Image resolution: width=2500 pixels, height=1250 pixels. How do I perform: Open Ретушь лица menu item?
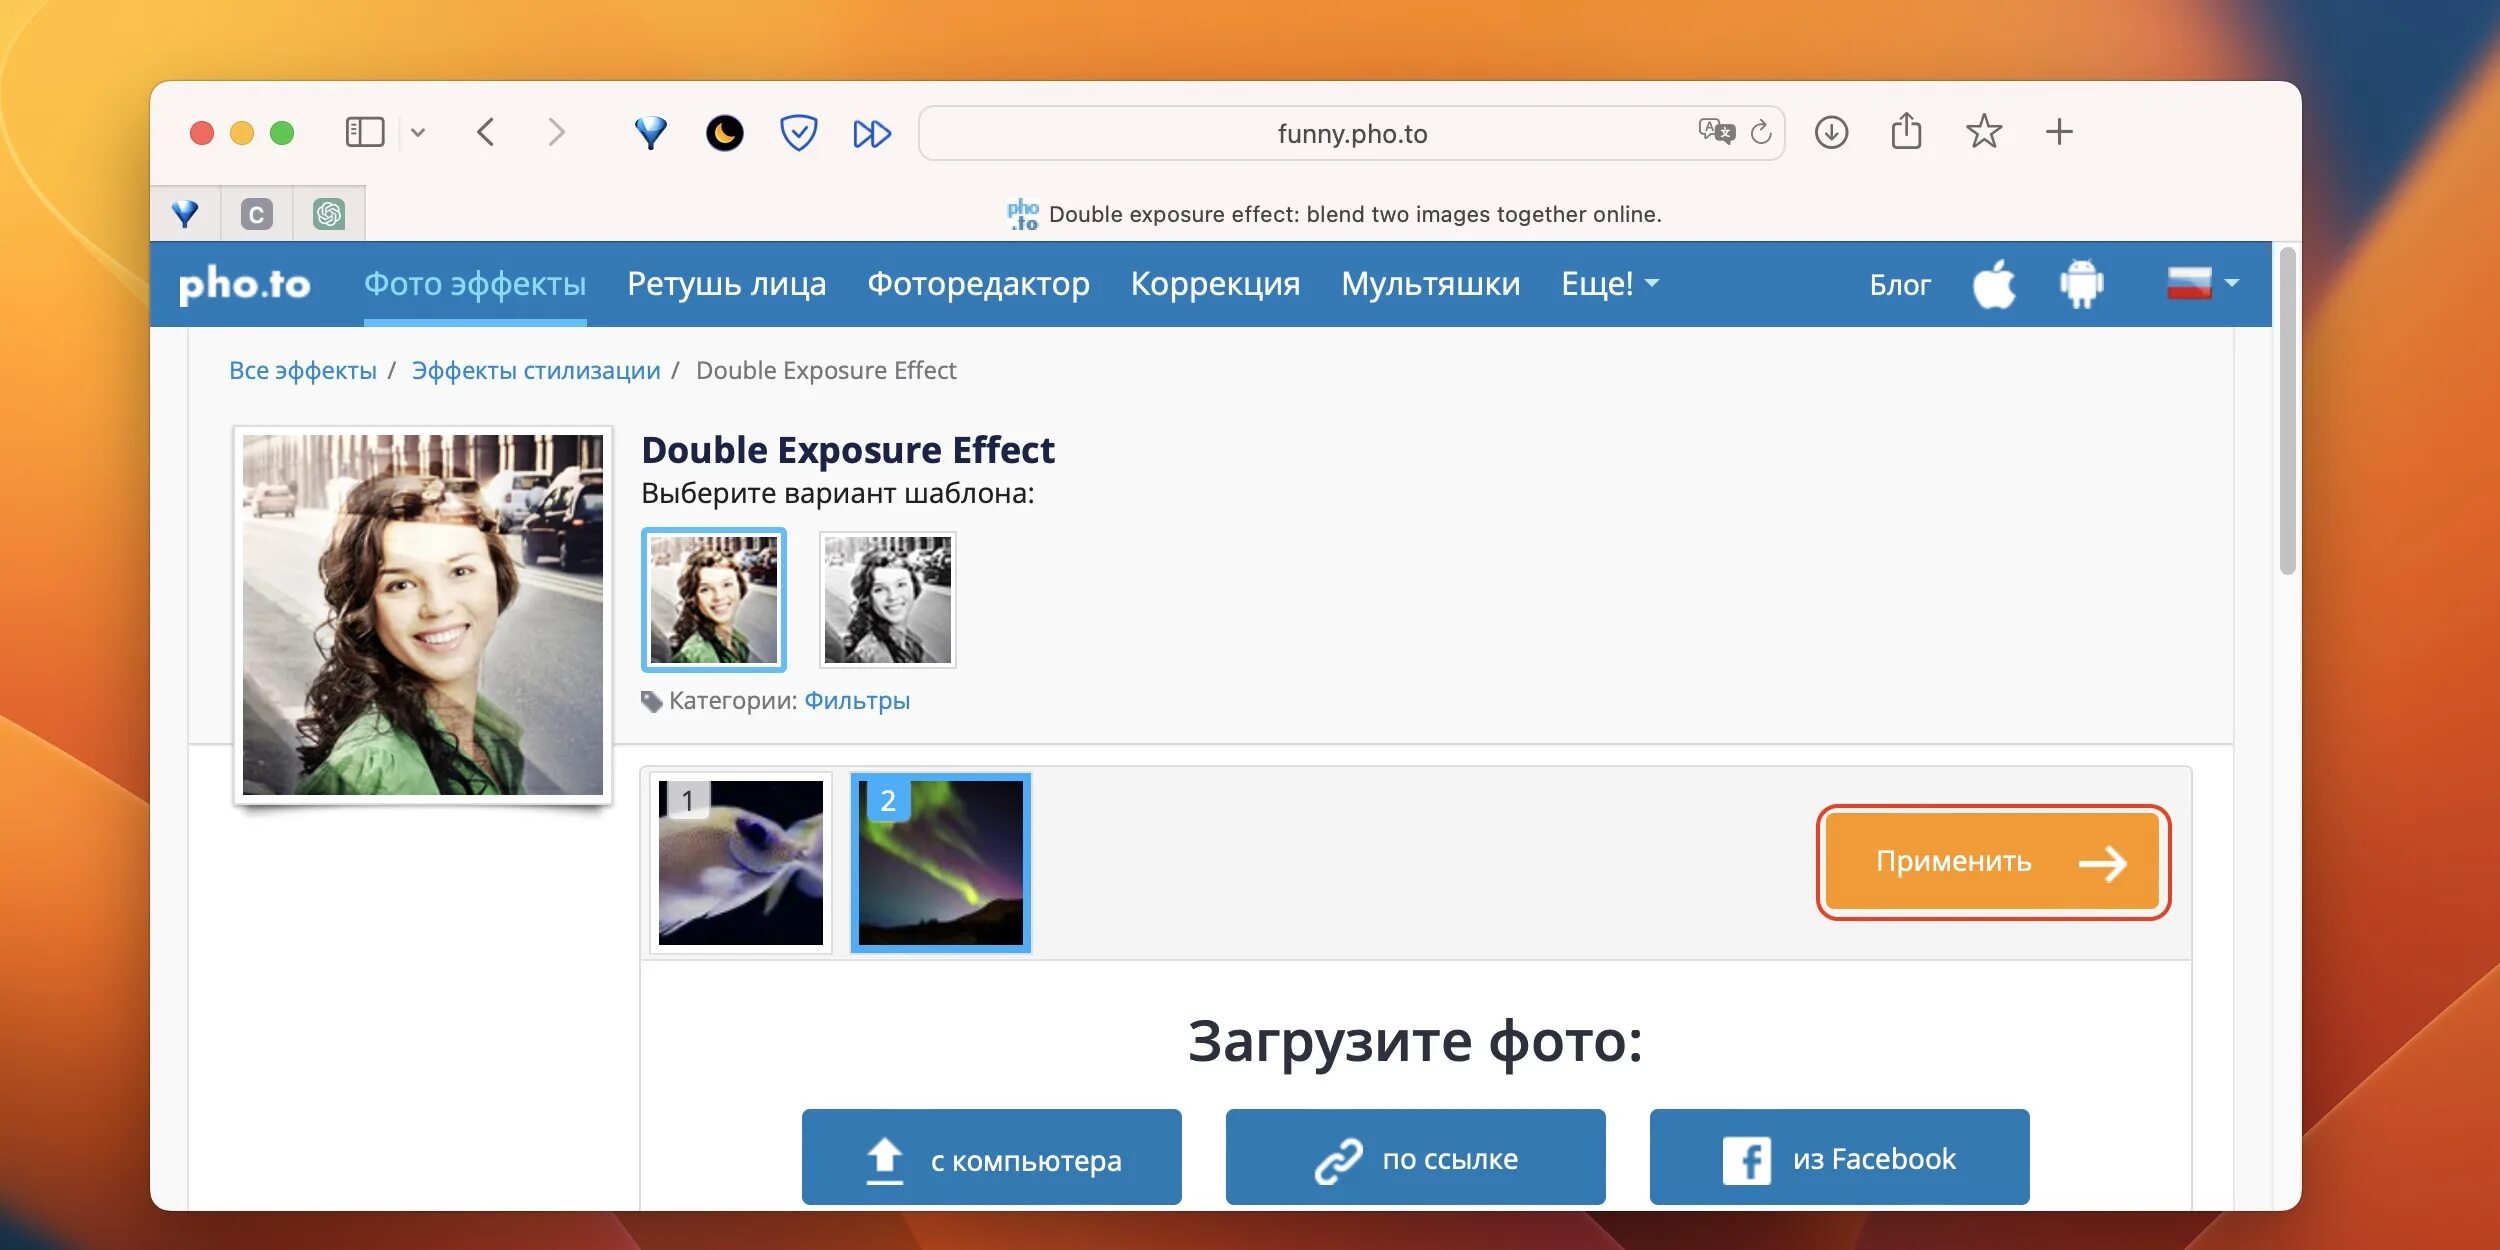click(x=727, y=284)
